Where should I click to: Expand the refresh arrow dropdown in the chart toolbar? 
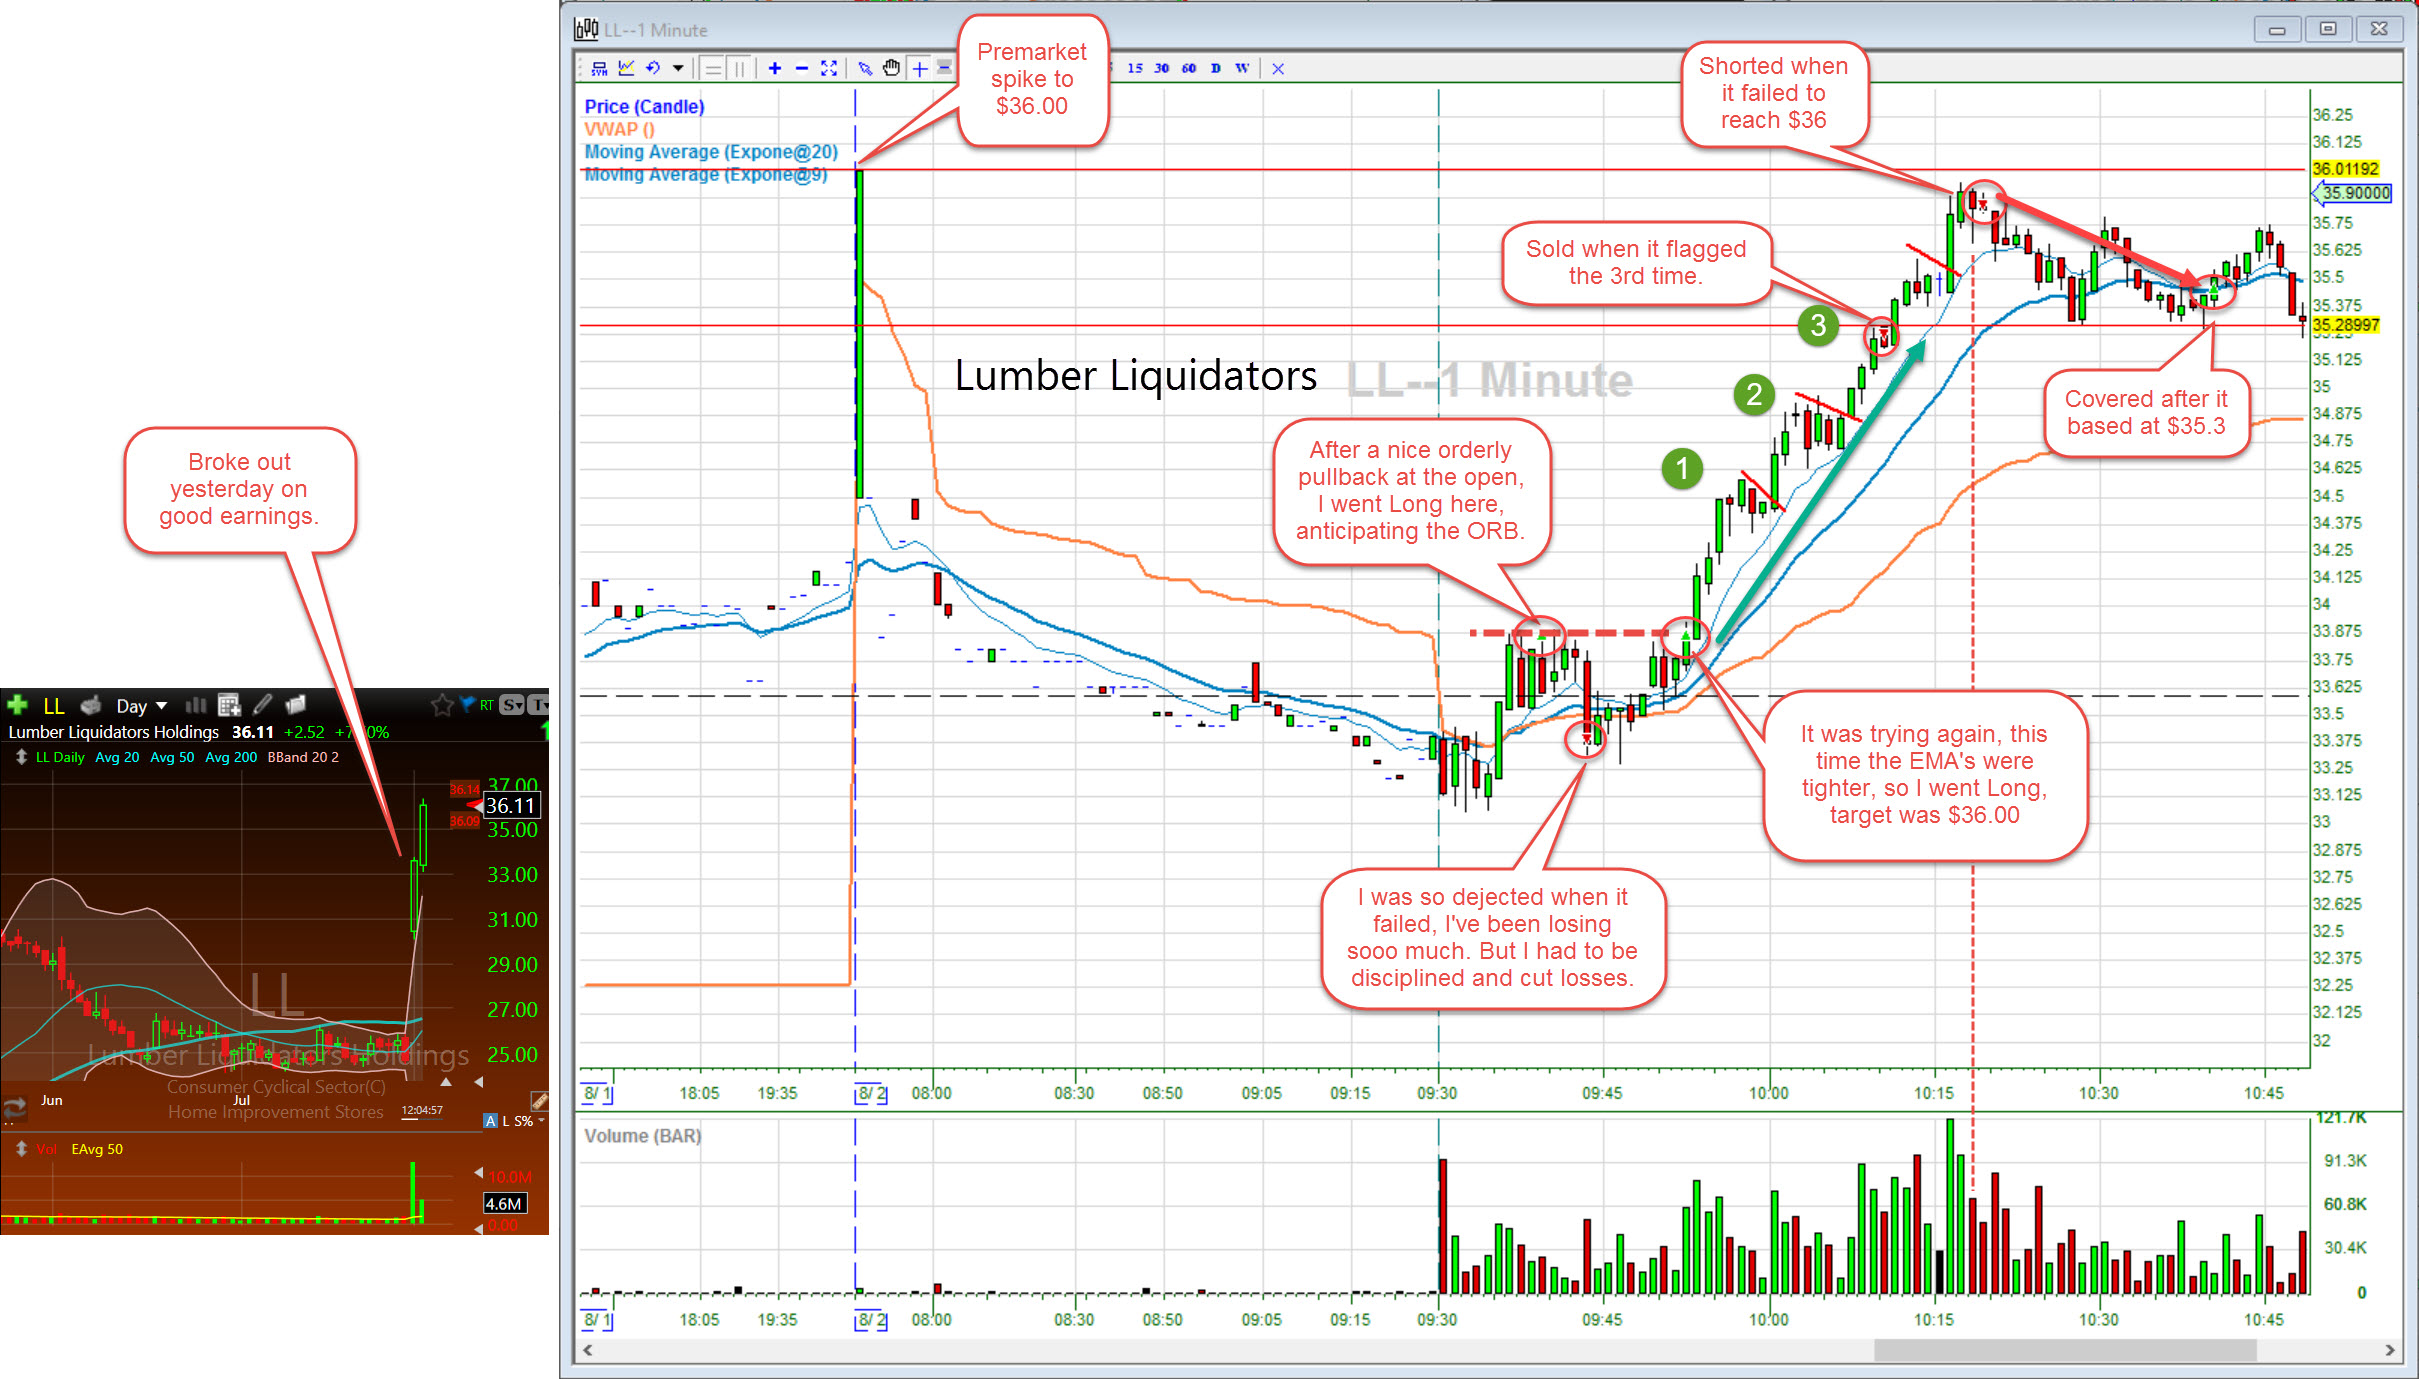click(678, 68)
